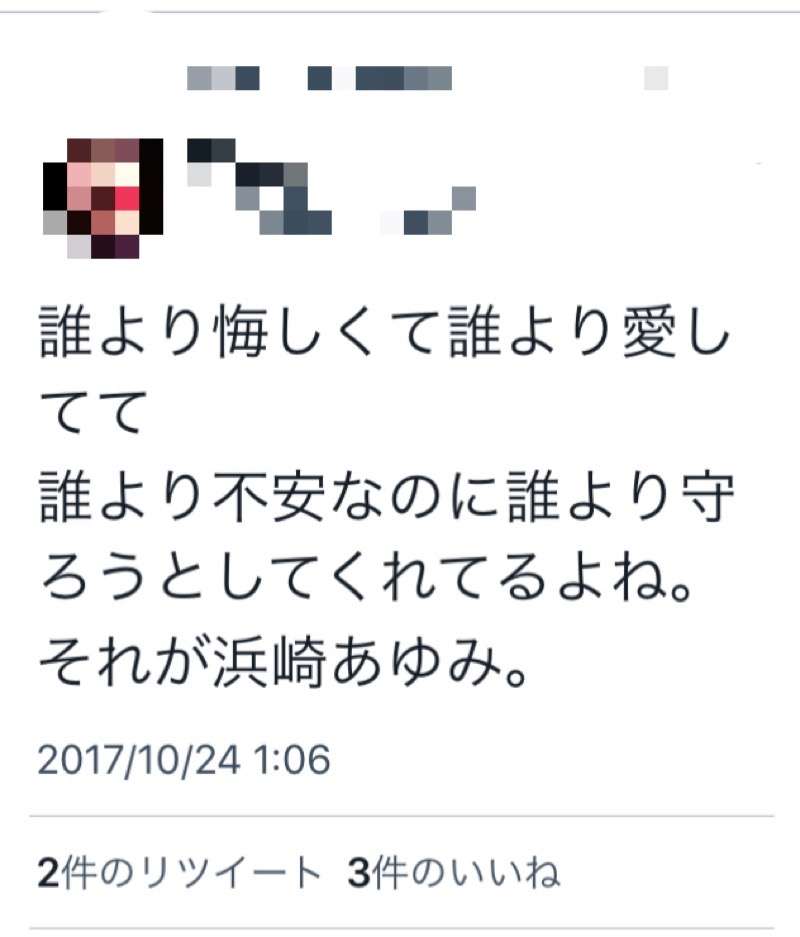Click the bold likes count 3

(358, 873)
